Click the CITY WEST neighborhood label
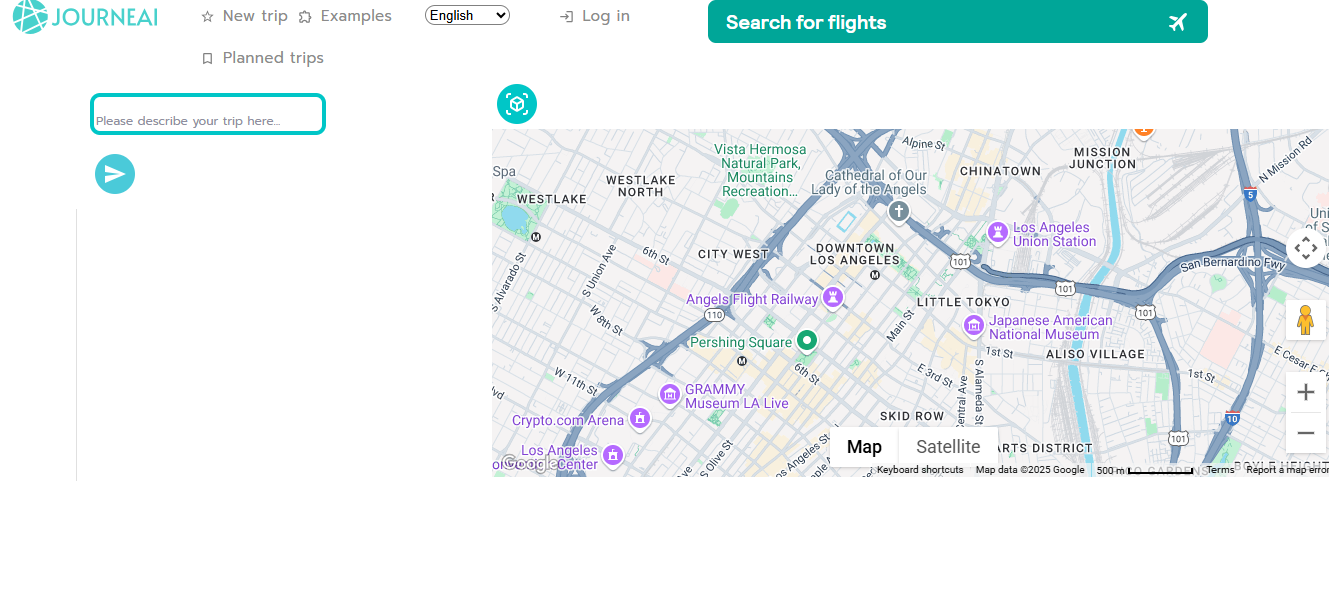This screenshot has height=589, width=1329. point(733,254)
